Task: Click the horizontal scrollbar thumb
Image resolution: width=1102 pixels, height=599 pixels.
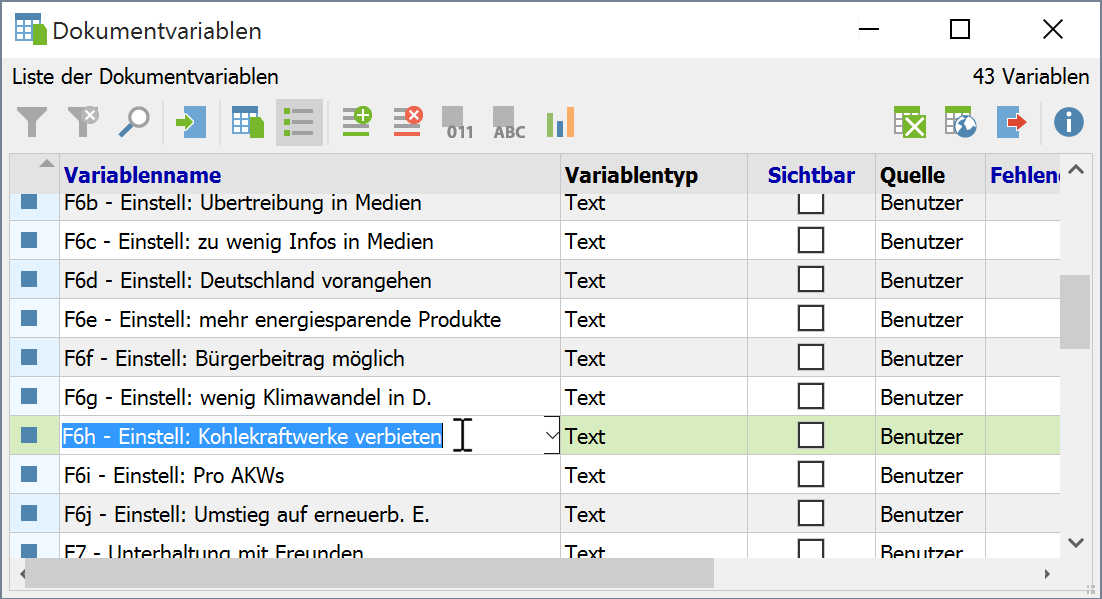Action: tap(370, 573)
